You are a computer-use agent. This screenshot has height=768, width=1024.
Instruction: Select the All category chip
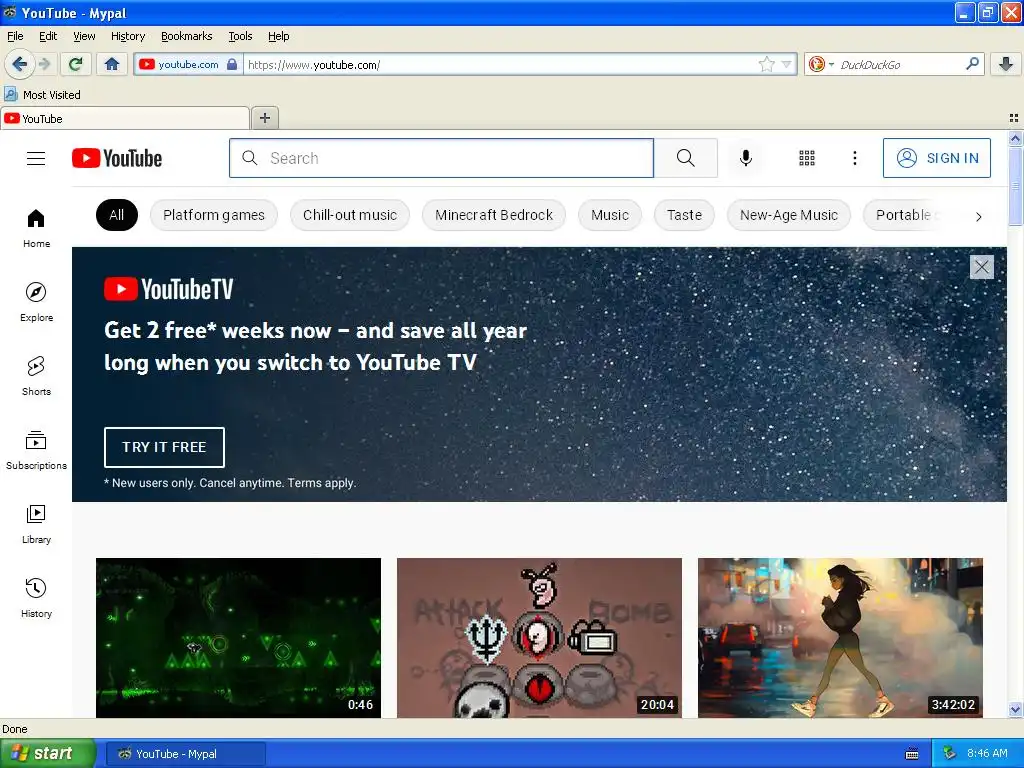[116, 215]
